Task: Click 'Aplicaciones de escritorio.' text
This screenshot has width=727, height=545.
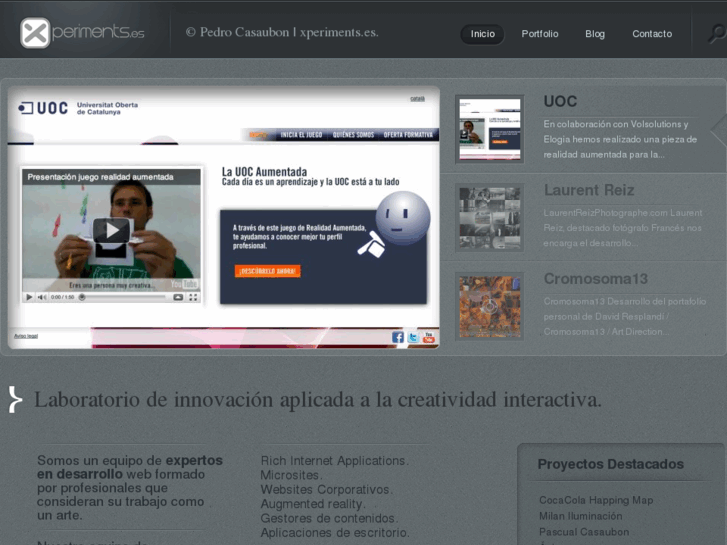Action: coord(335,532)
